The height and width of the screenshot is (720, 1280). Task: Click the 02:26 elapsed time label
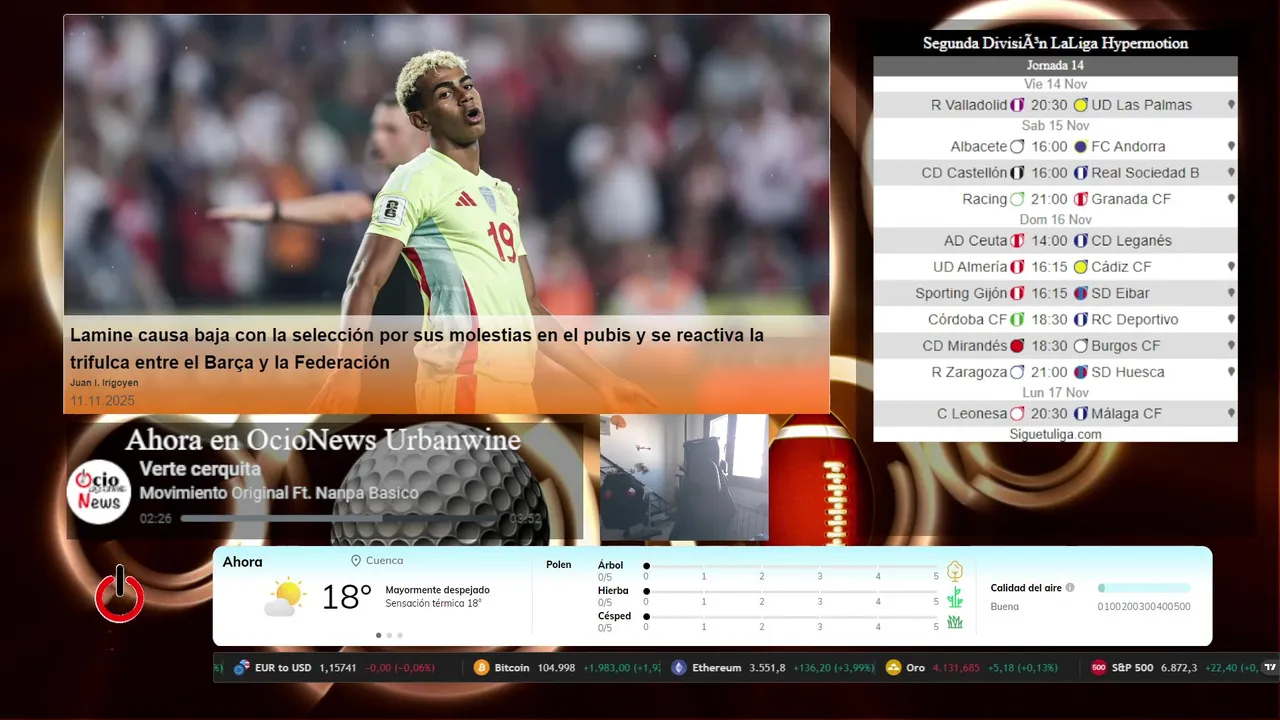coord(155,519)
